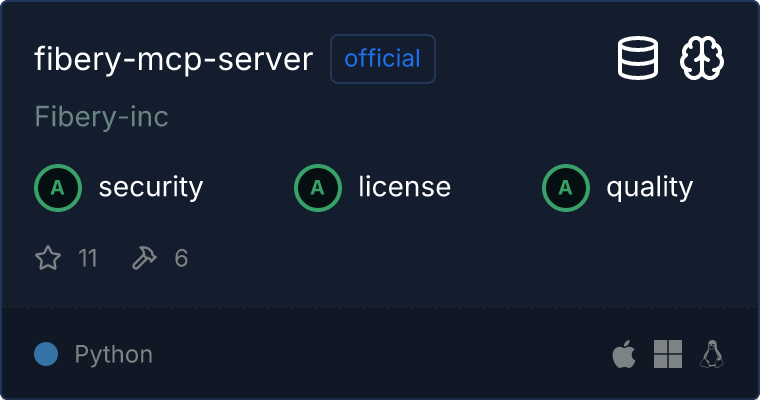Click the blue "official" badge
Viewport: 760px width, 400px height.
383,59
